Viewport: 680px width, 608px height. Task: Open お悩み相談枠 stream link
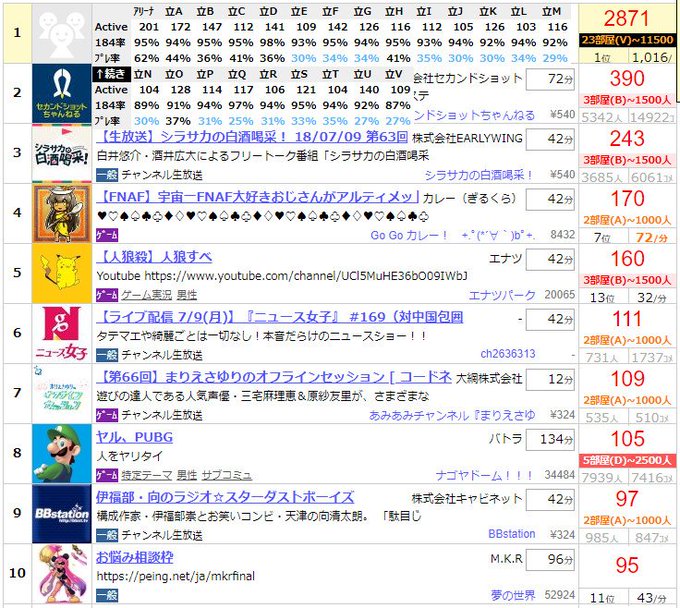[134, 557]
